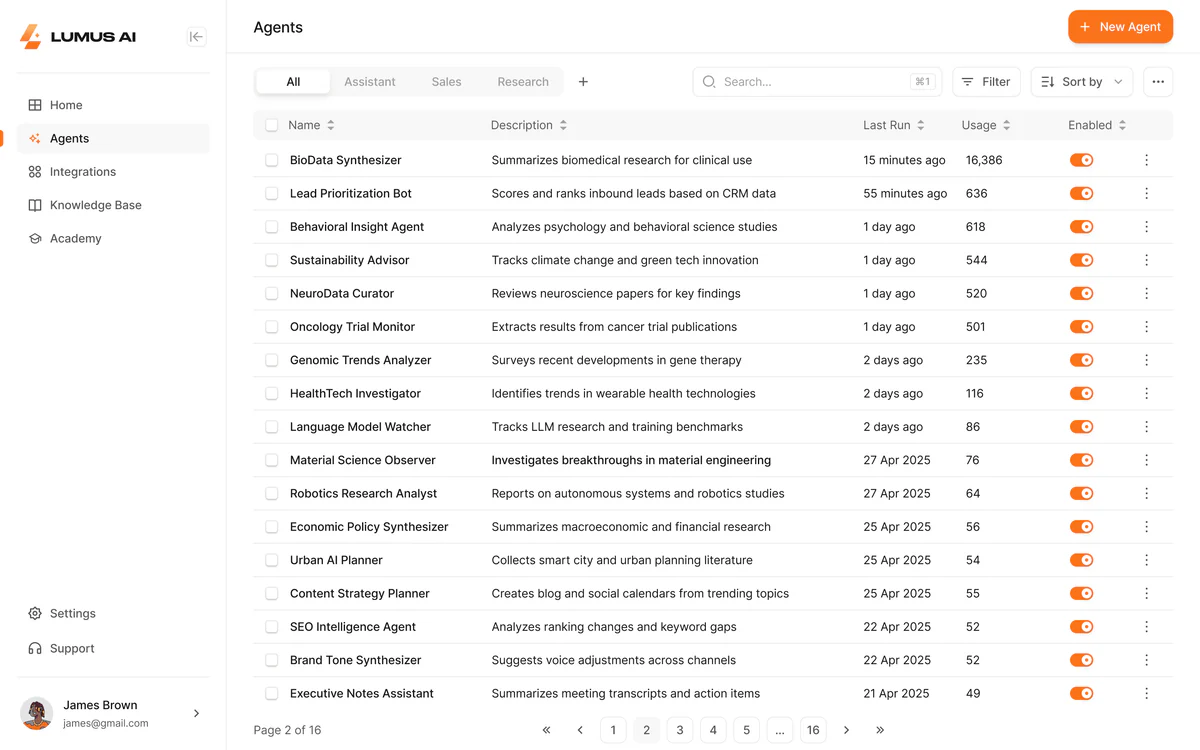Disable the Genomic Trends Analyzer toggle
Screen dimensions: 1200x750
coord(1081,360)
